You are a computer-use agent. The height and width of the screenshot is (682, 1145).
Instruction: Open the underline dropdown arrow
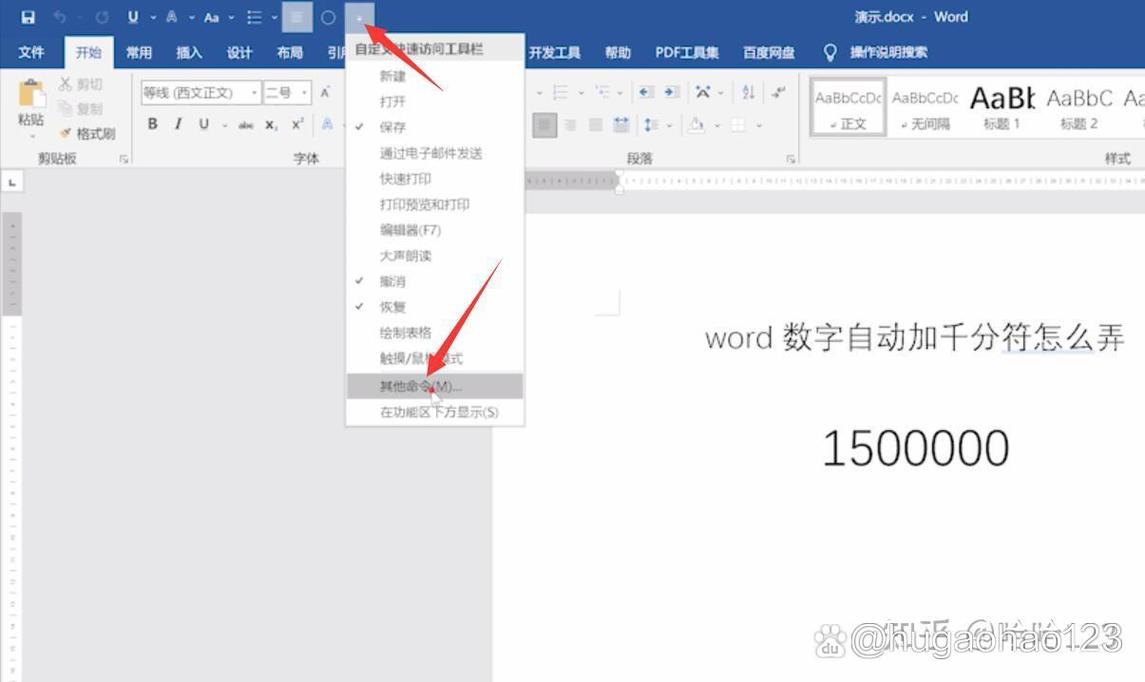(225, 124)
